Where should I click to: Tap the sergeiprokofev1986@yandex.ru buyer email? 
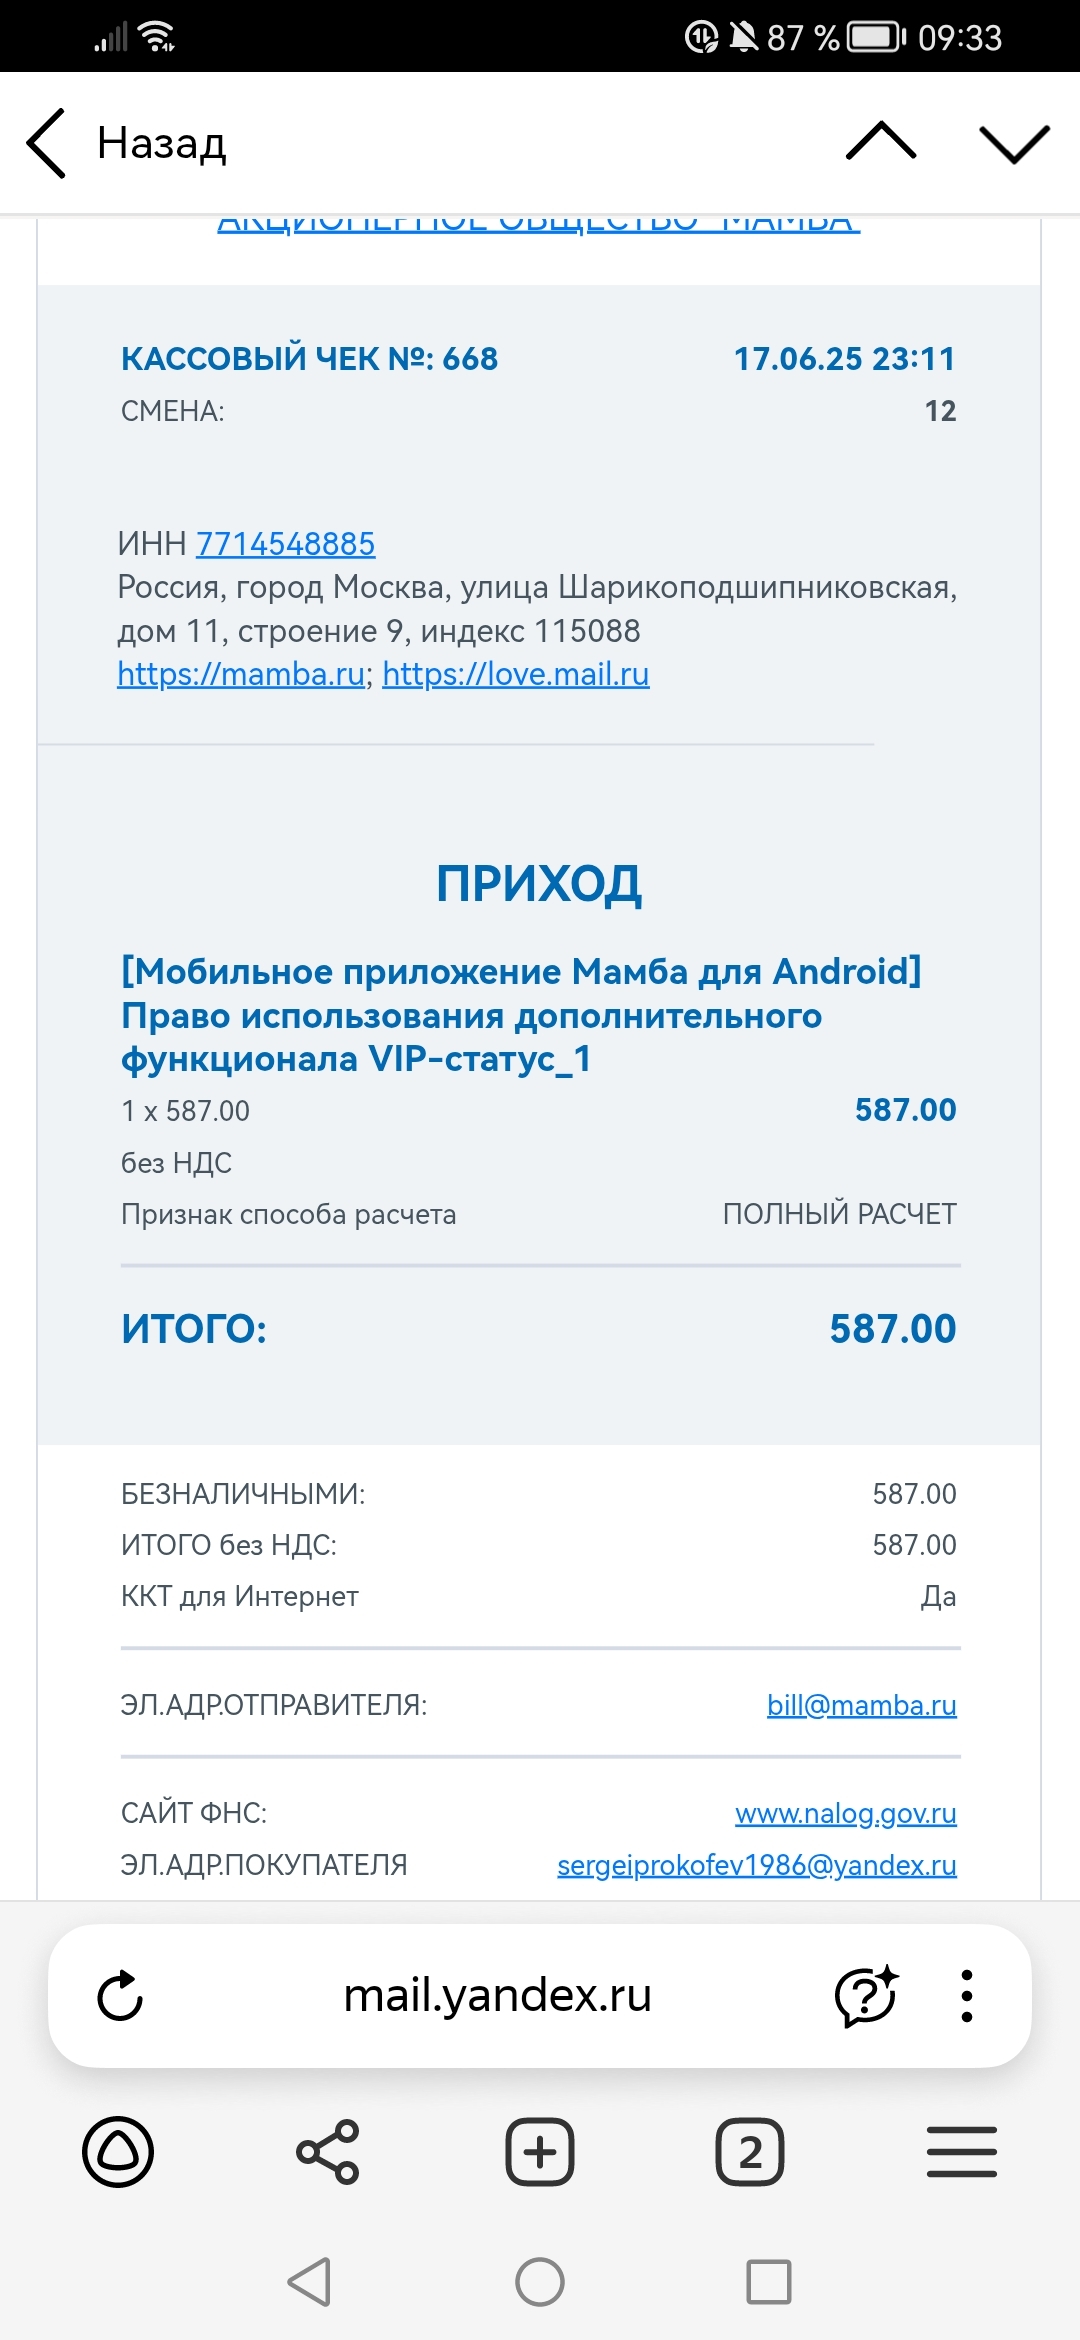(x=756, y=1865)
